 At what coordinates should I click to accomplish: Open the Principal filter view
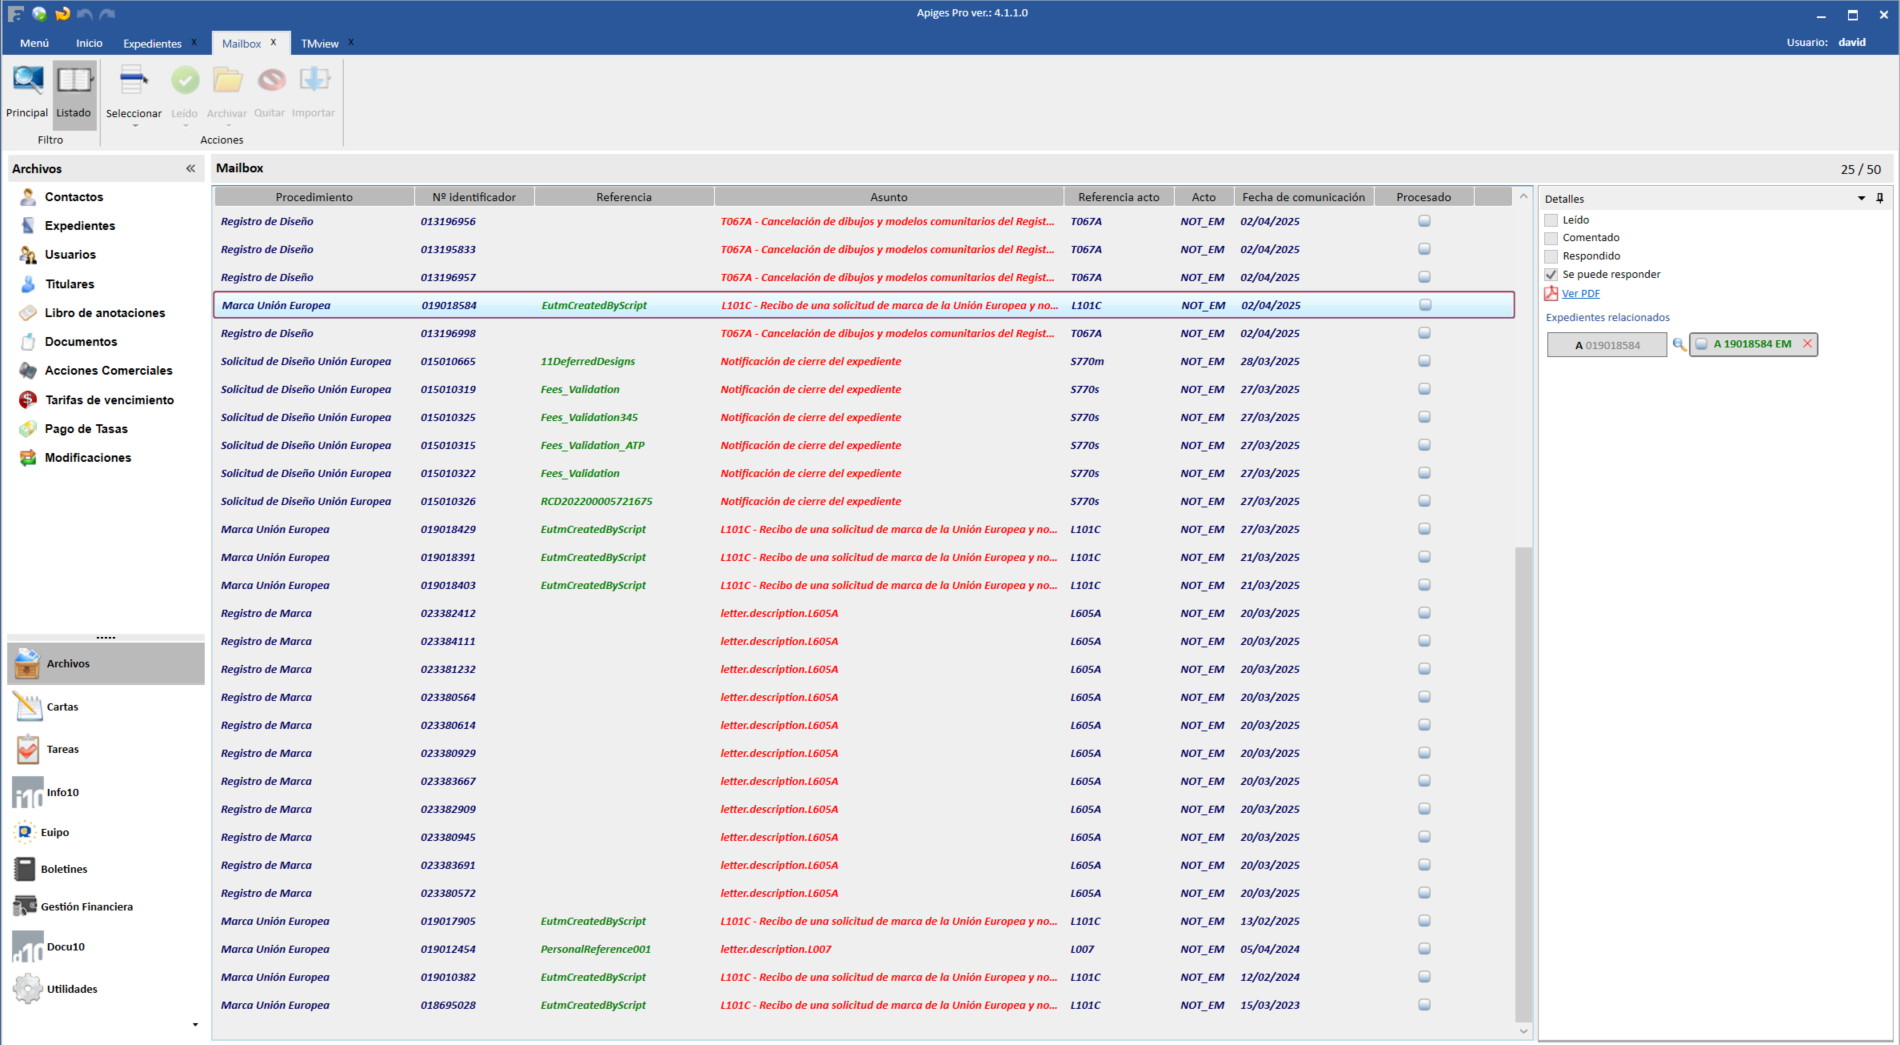click(x=27, y=92)
